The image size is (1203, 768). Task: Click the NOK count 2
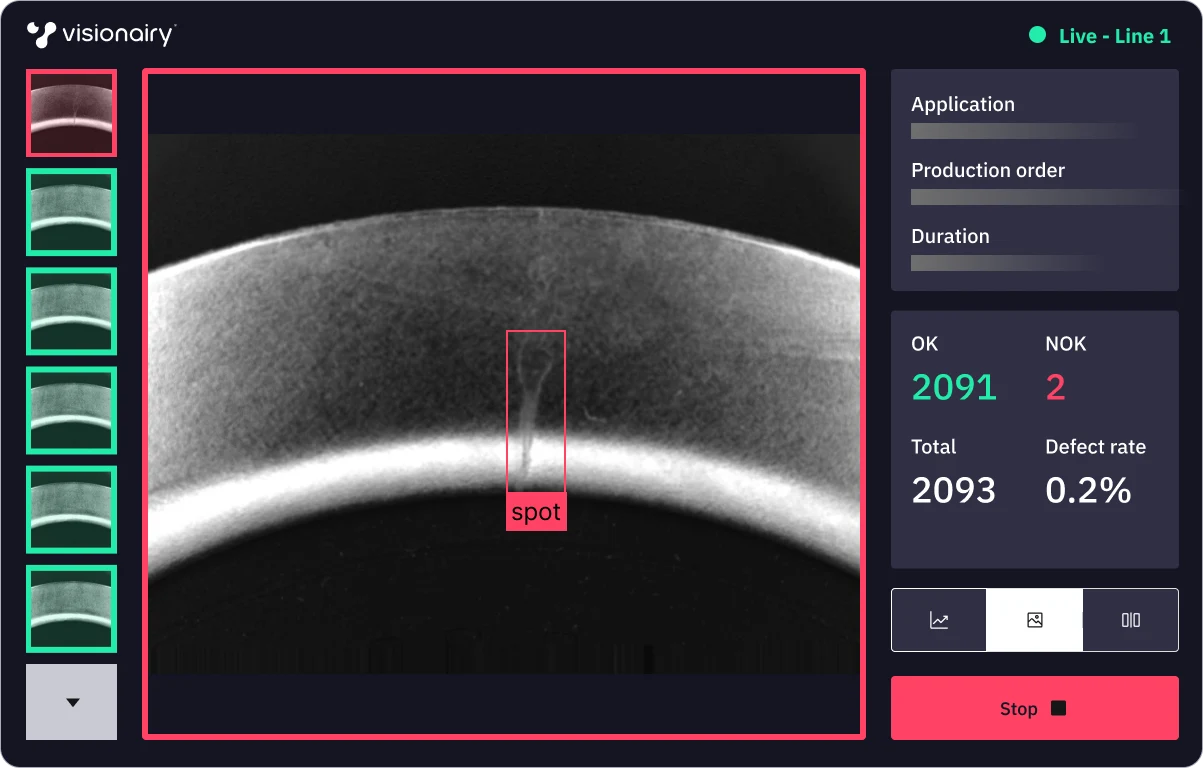point(1056,387)
